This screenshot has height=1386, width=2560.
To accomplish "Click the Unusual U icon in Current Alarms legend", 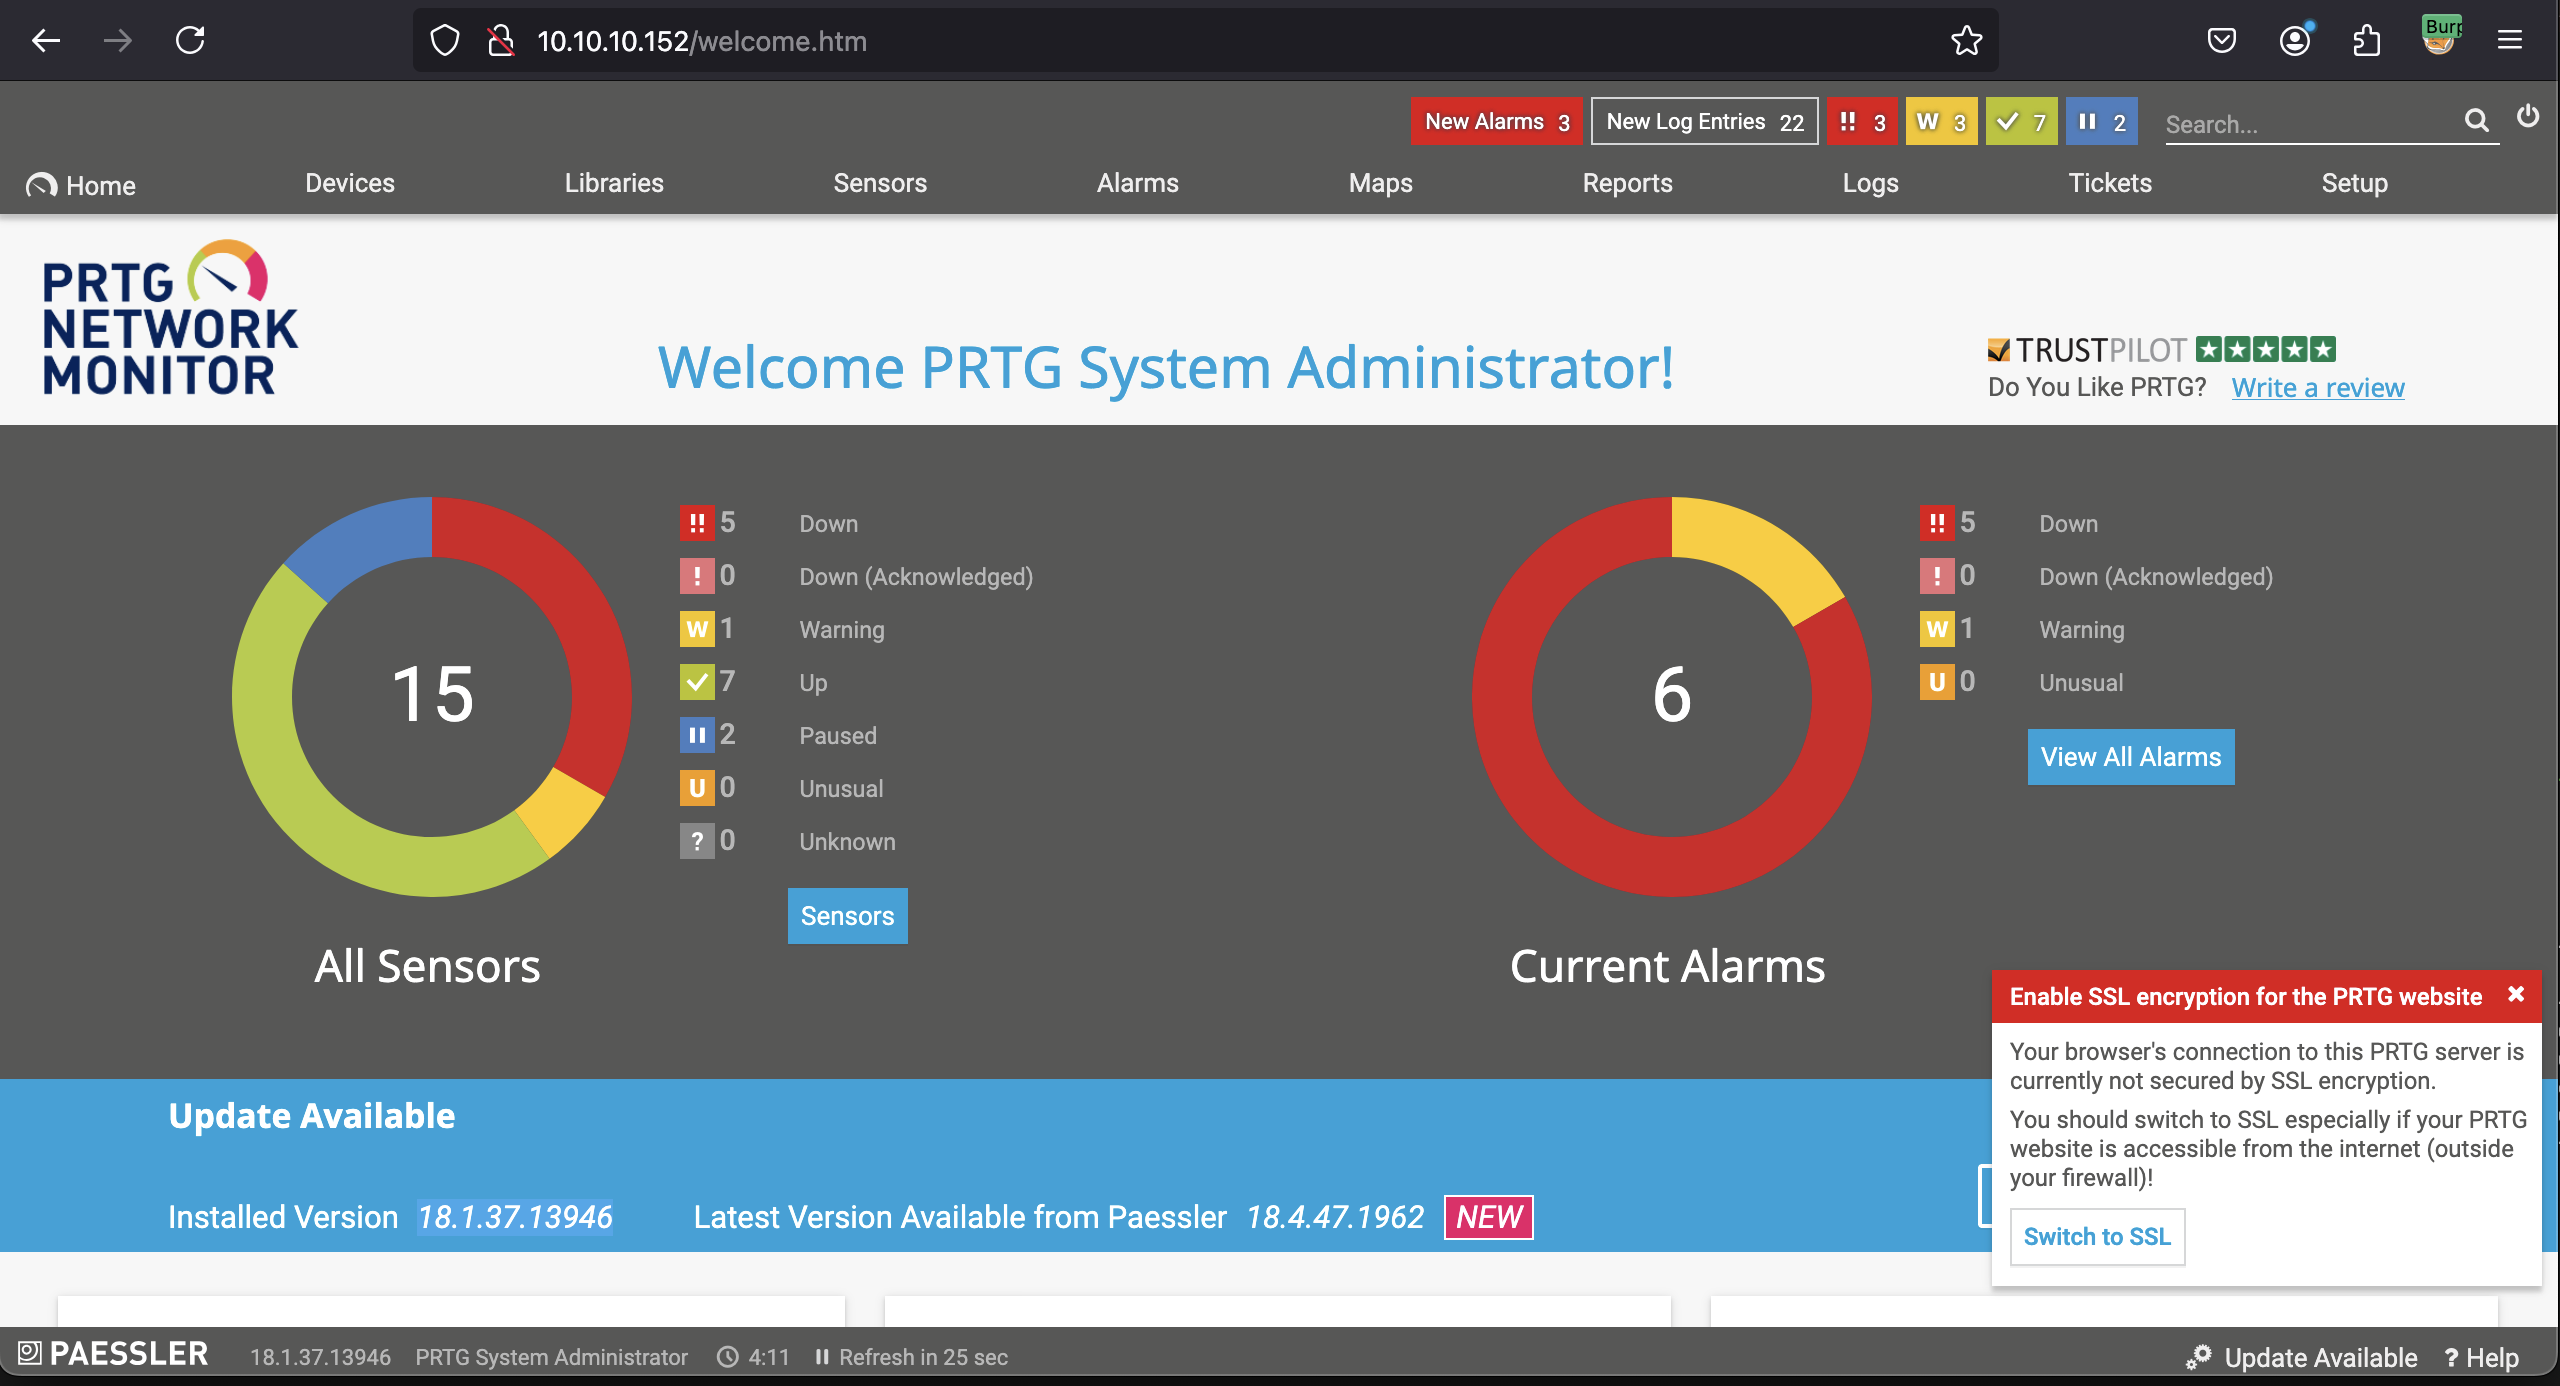I will coord(1937,682).
